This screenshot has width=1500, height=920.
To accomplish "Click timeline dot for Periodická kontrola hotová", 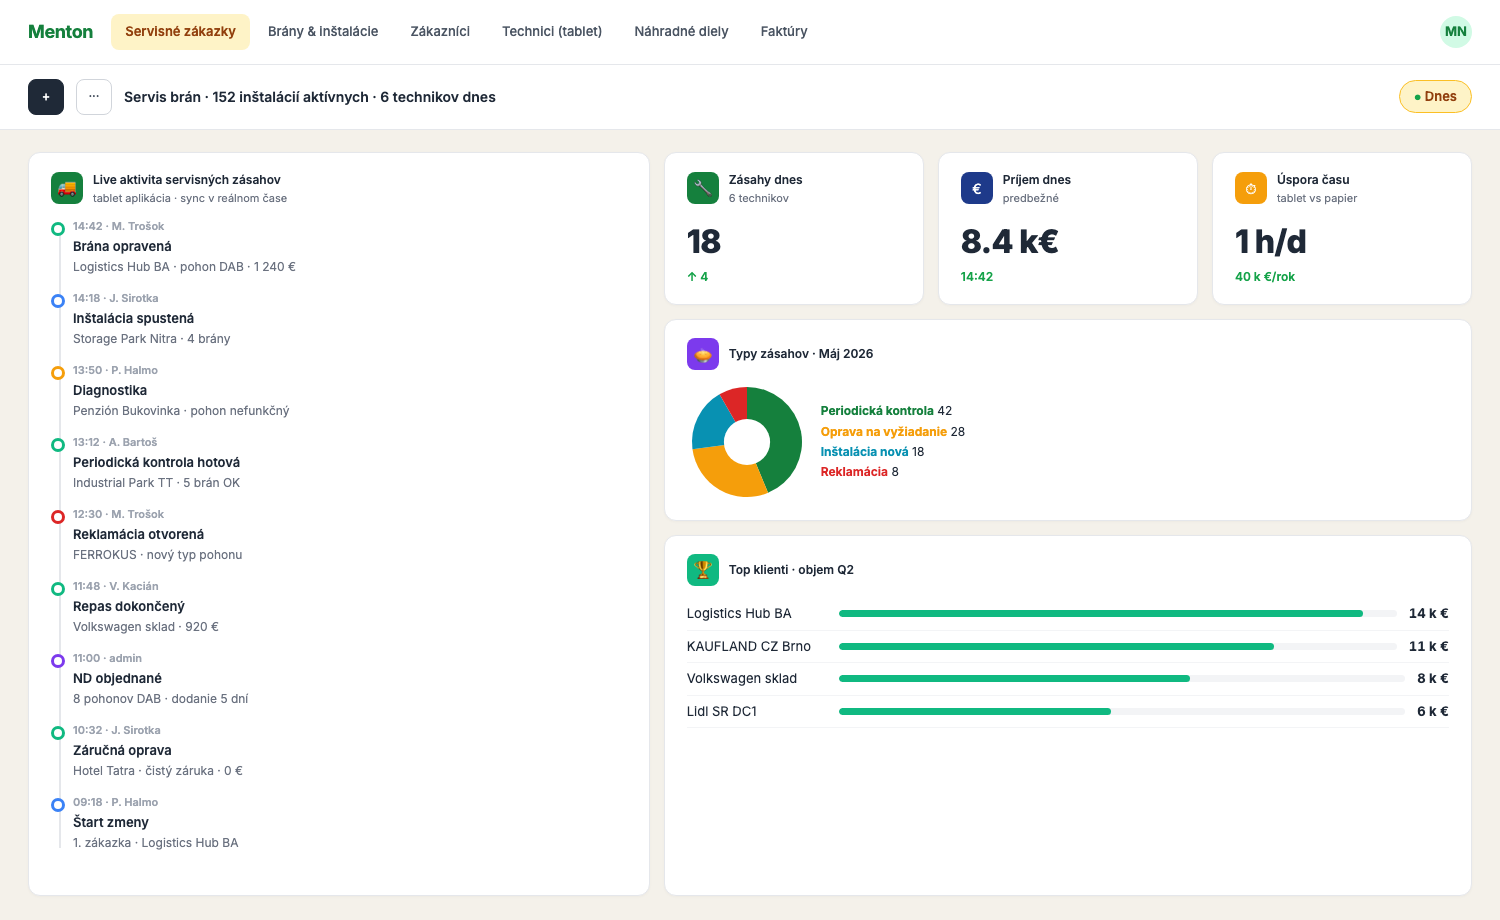I will click(x=58, y=445).
